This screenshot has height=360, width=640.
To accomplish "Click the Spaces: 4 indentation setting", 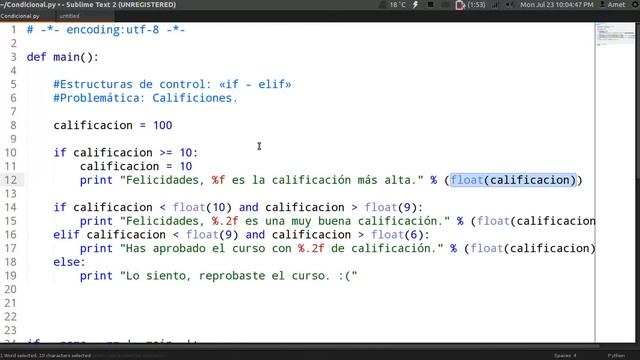I will [x=565, y=356].
